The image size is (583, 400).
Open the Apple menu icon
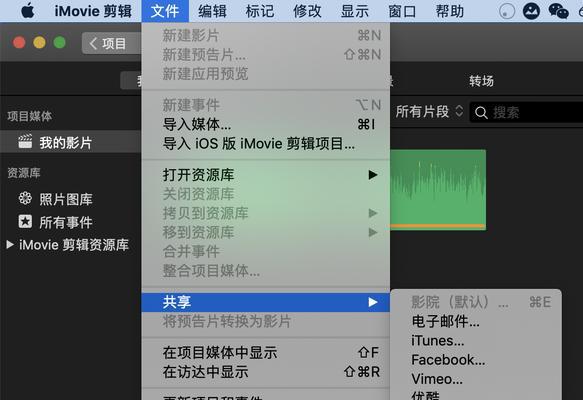[28, 11]
